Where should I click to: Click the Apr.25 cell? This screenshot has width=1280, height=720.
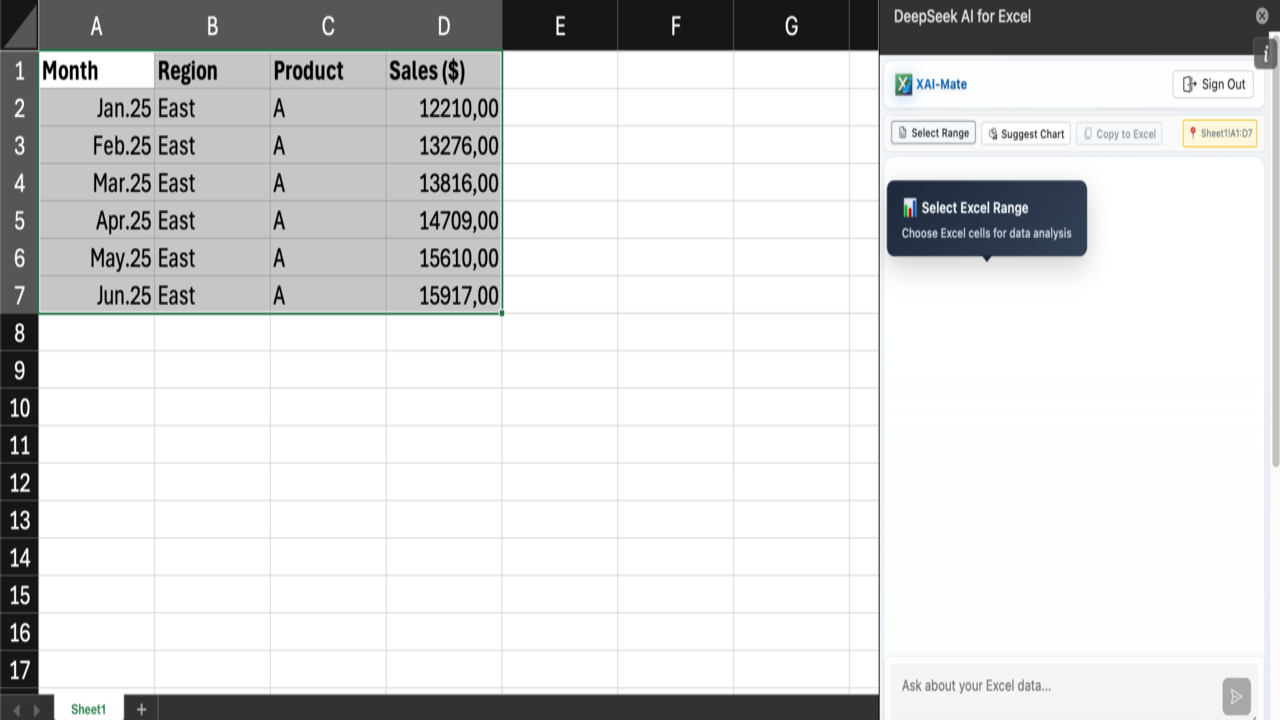pos(96,220)
